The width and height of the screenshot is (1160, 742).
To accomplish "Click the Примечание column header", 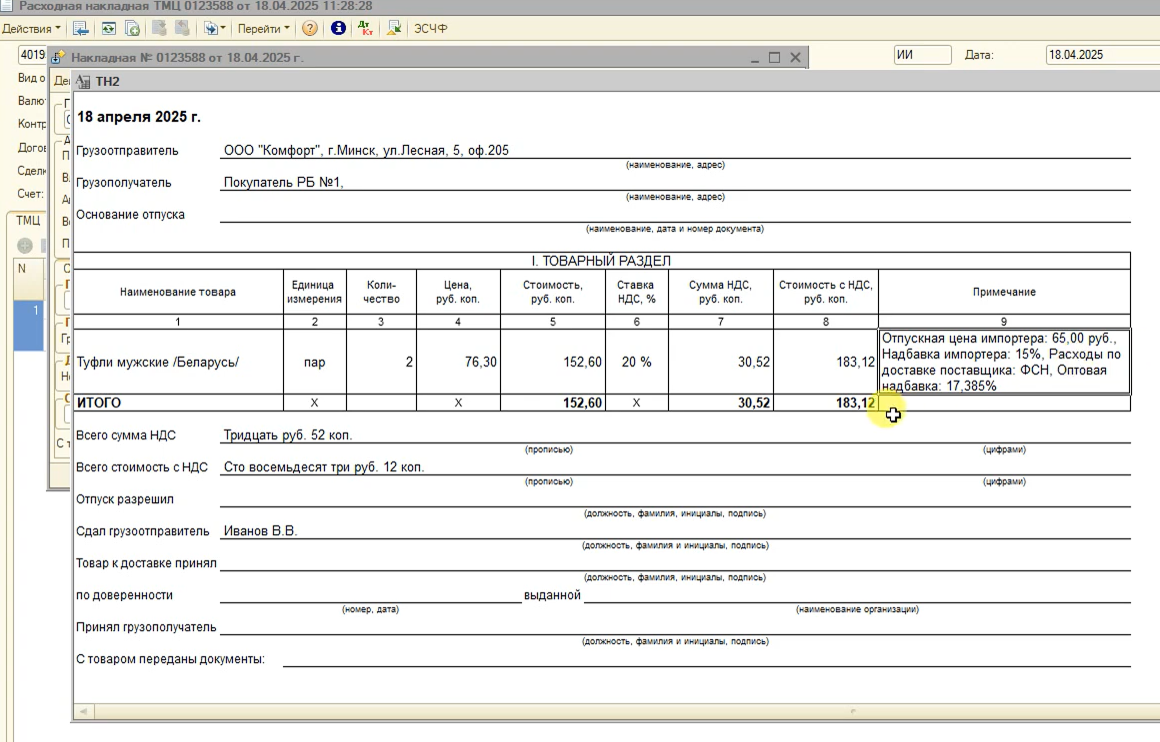I will 1004,292.
